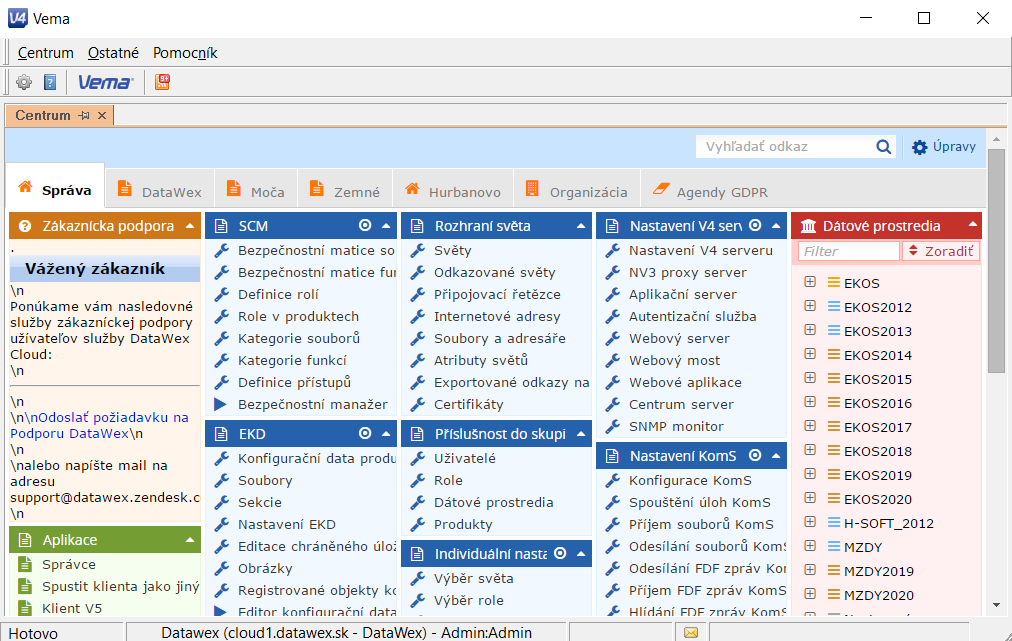Click the question mark icon in Zákaznícka podpora
Viewport: 1012px width, 641px height.
coord(25,226)
